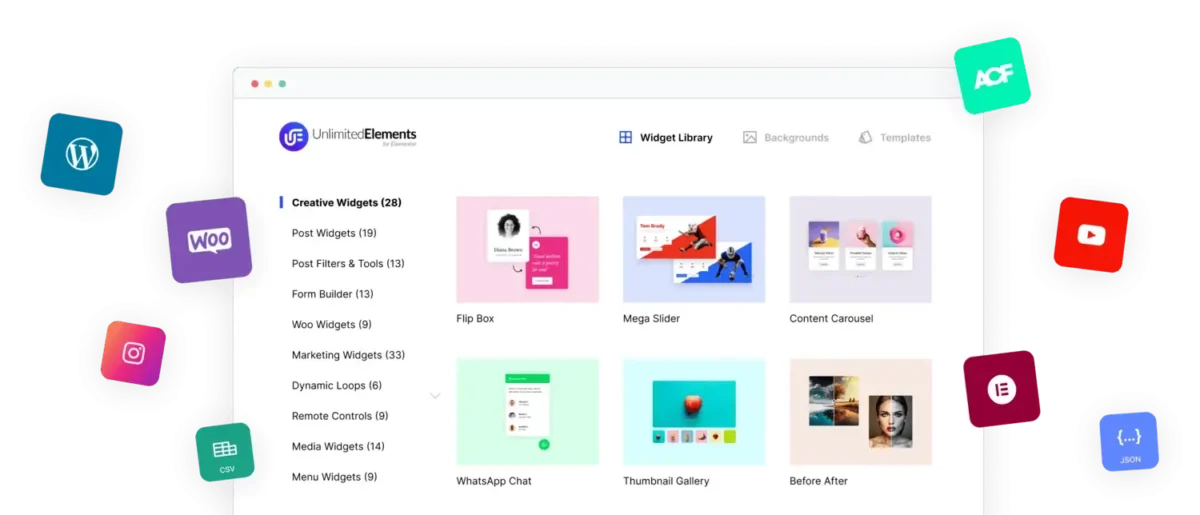Open the Before After widget thumbnail
Screen dimensions: 1200x515
861,411
